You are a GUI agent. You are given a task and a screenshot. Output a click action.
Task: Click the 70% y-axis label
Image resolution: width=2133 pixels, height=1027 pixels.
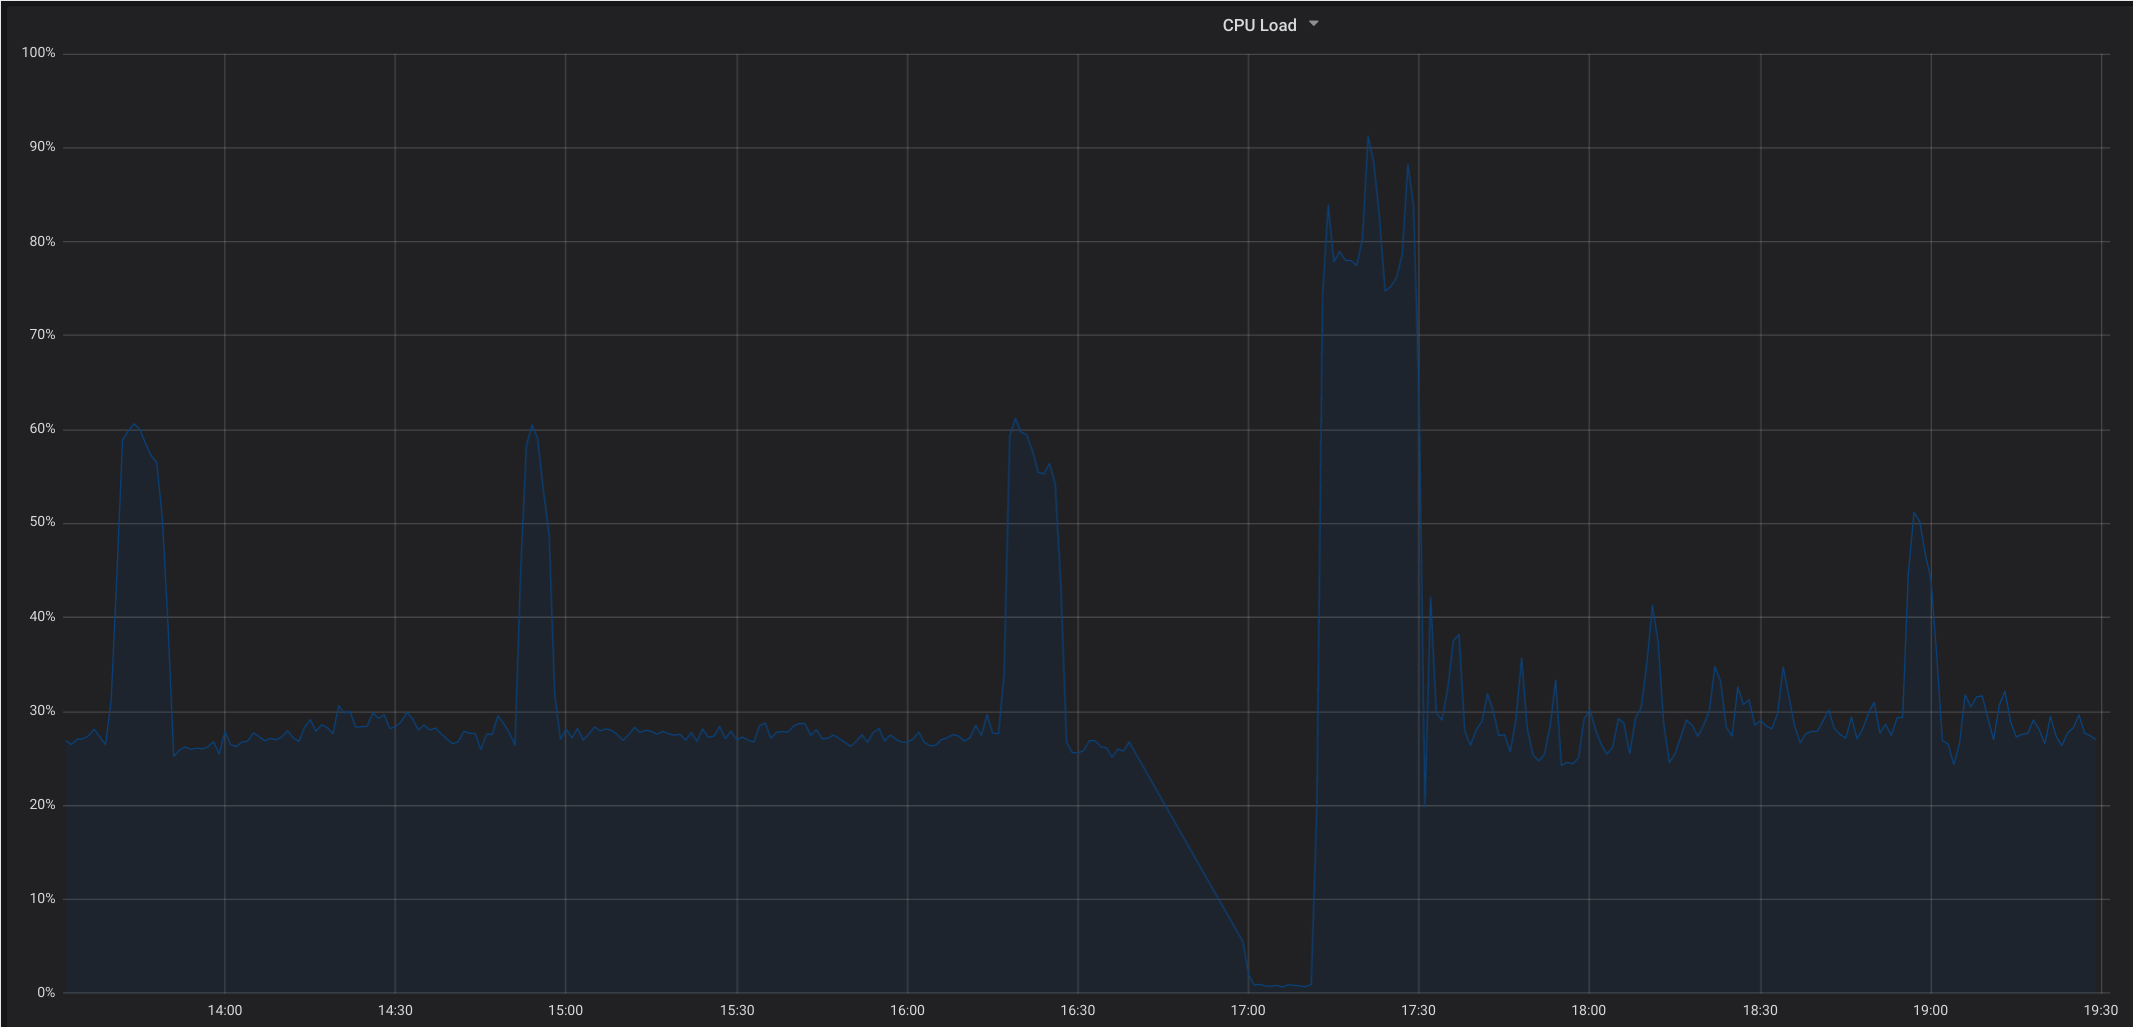pyautogui.click(x=42, y=335)
